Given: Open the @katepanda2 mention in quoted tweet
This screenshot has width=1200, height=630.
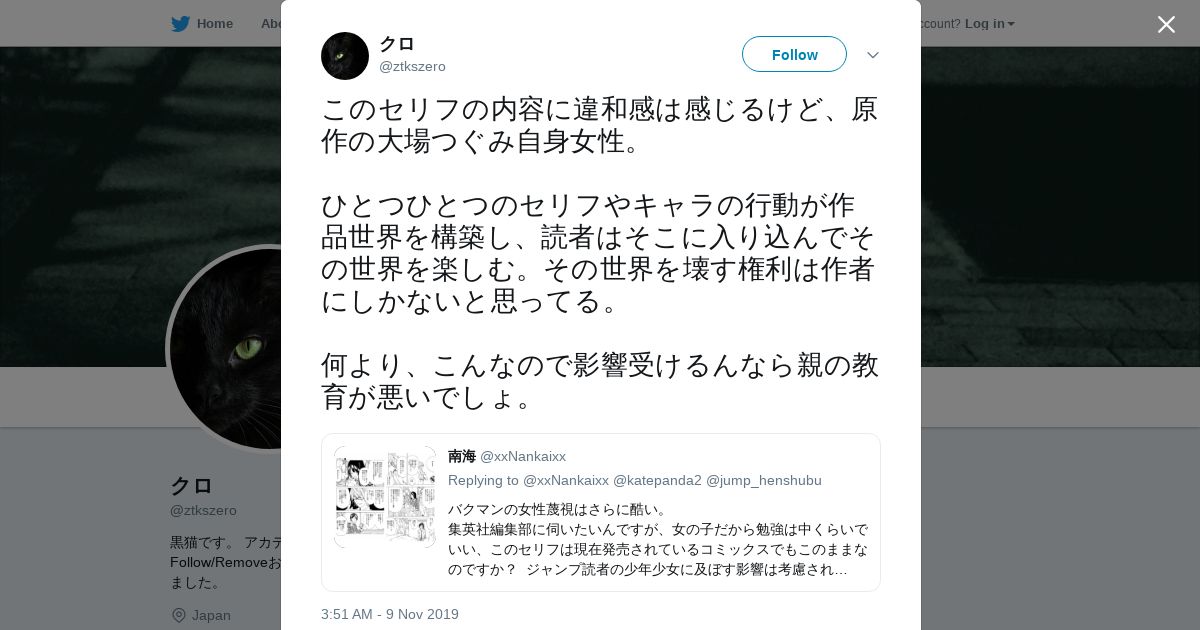Looking at the screenshot, I should (657, 481).
